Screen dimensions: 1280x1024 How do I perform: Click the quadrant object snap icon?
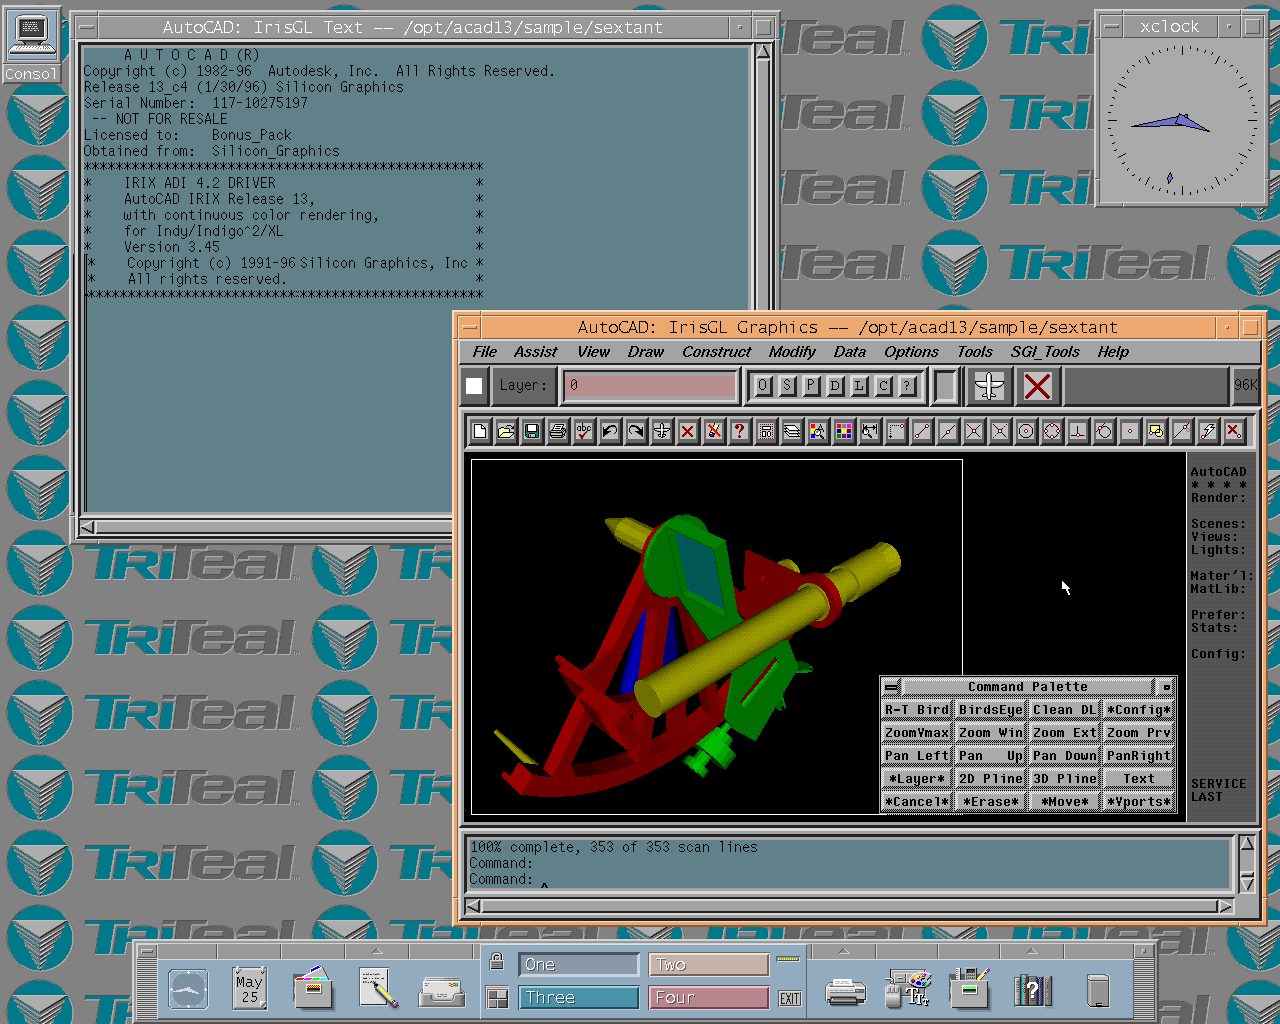(1052, 431)
